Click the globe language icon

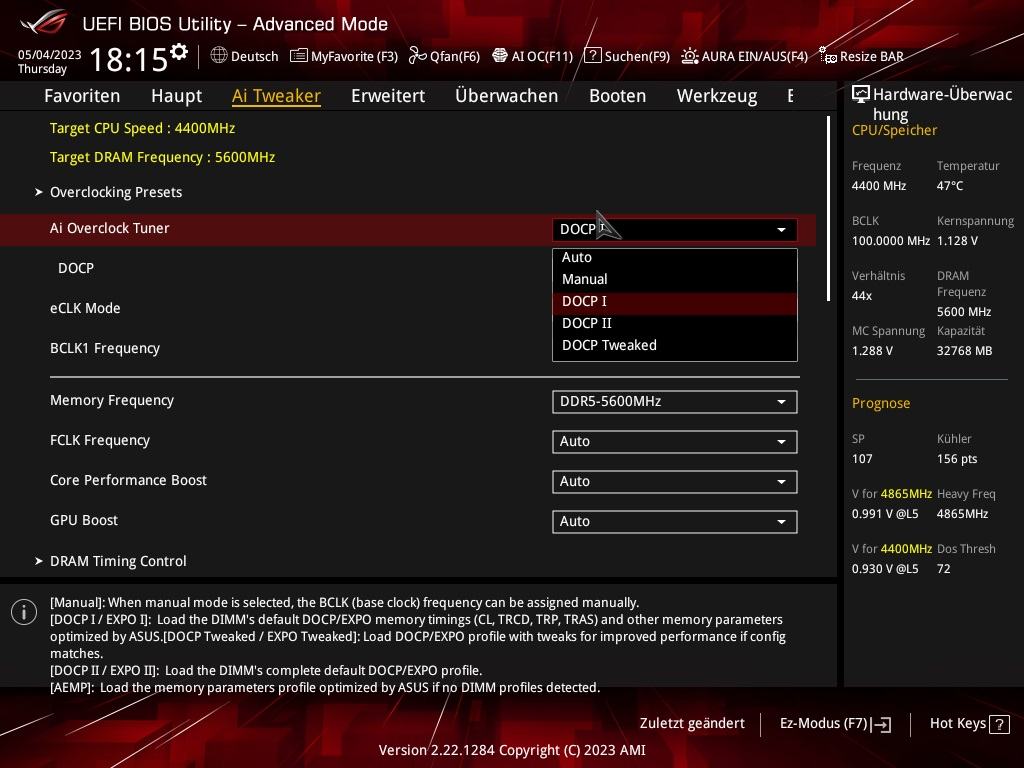point(219,56)
